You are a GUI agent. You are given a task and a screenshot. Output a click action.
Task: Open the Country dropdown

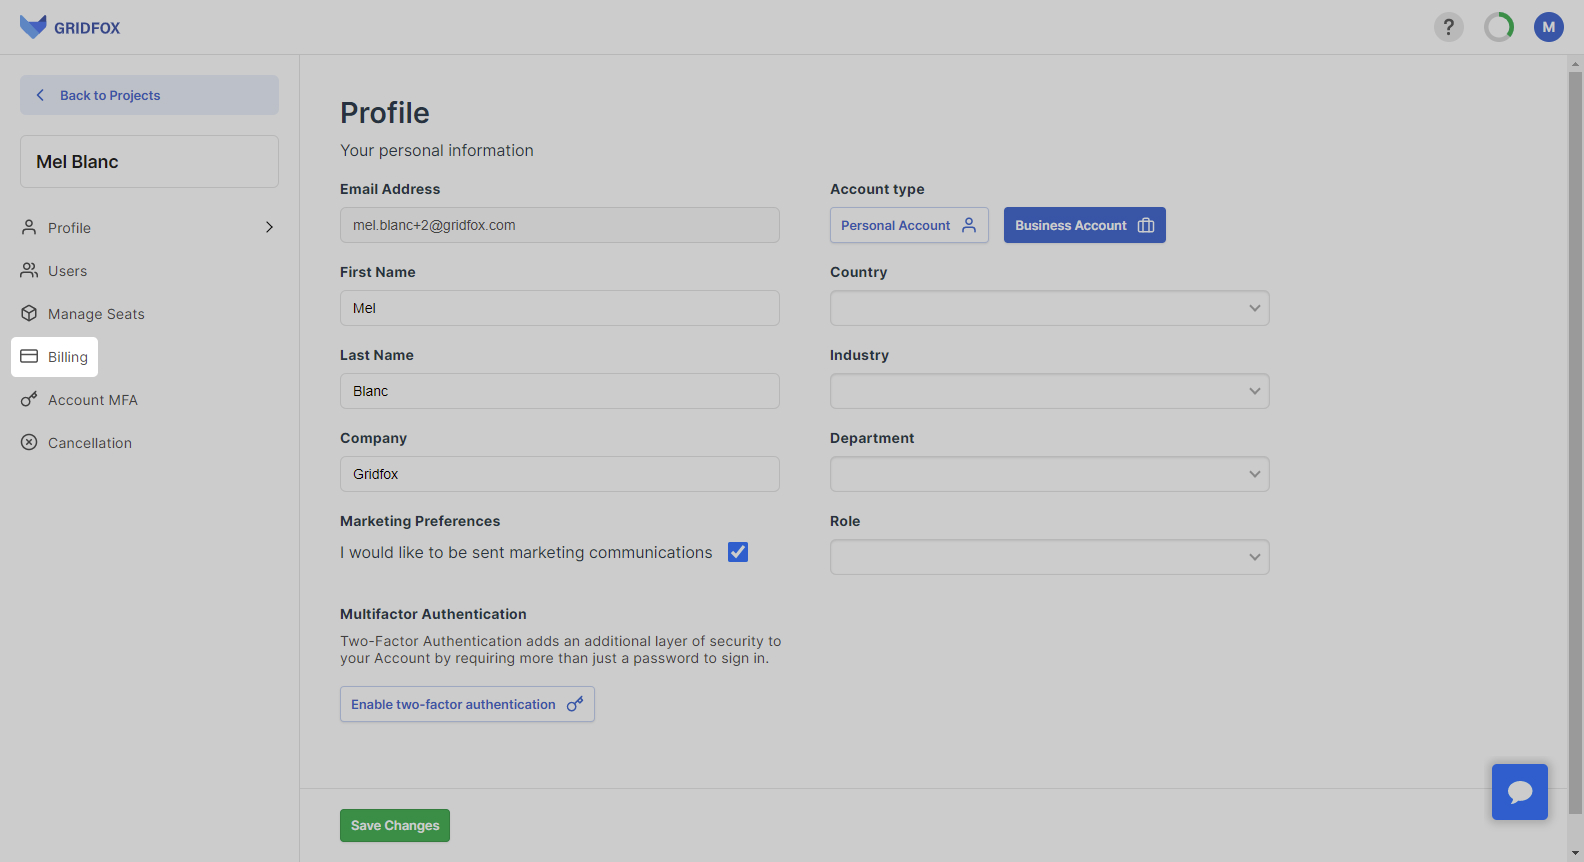click(x=1049, y=308)
